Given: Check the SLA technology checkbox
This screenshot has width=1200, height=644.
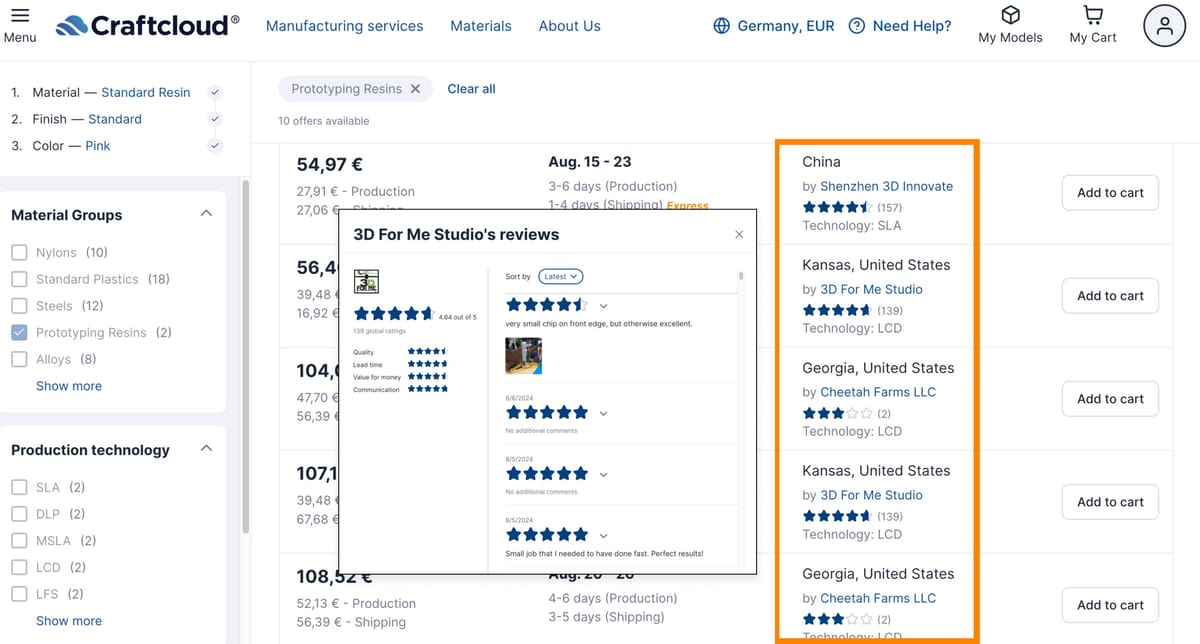Looking at the screenshot, I should tap(19, 488).
